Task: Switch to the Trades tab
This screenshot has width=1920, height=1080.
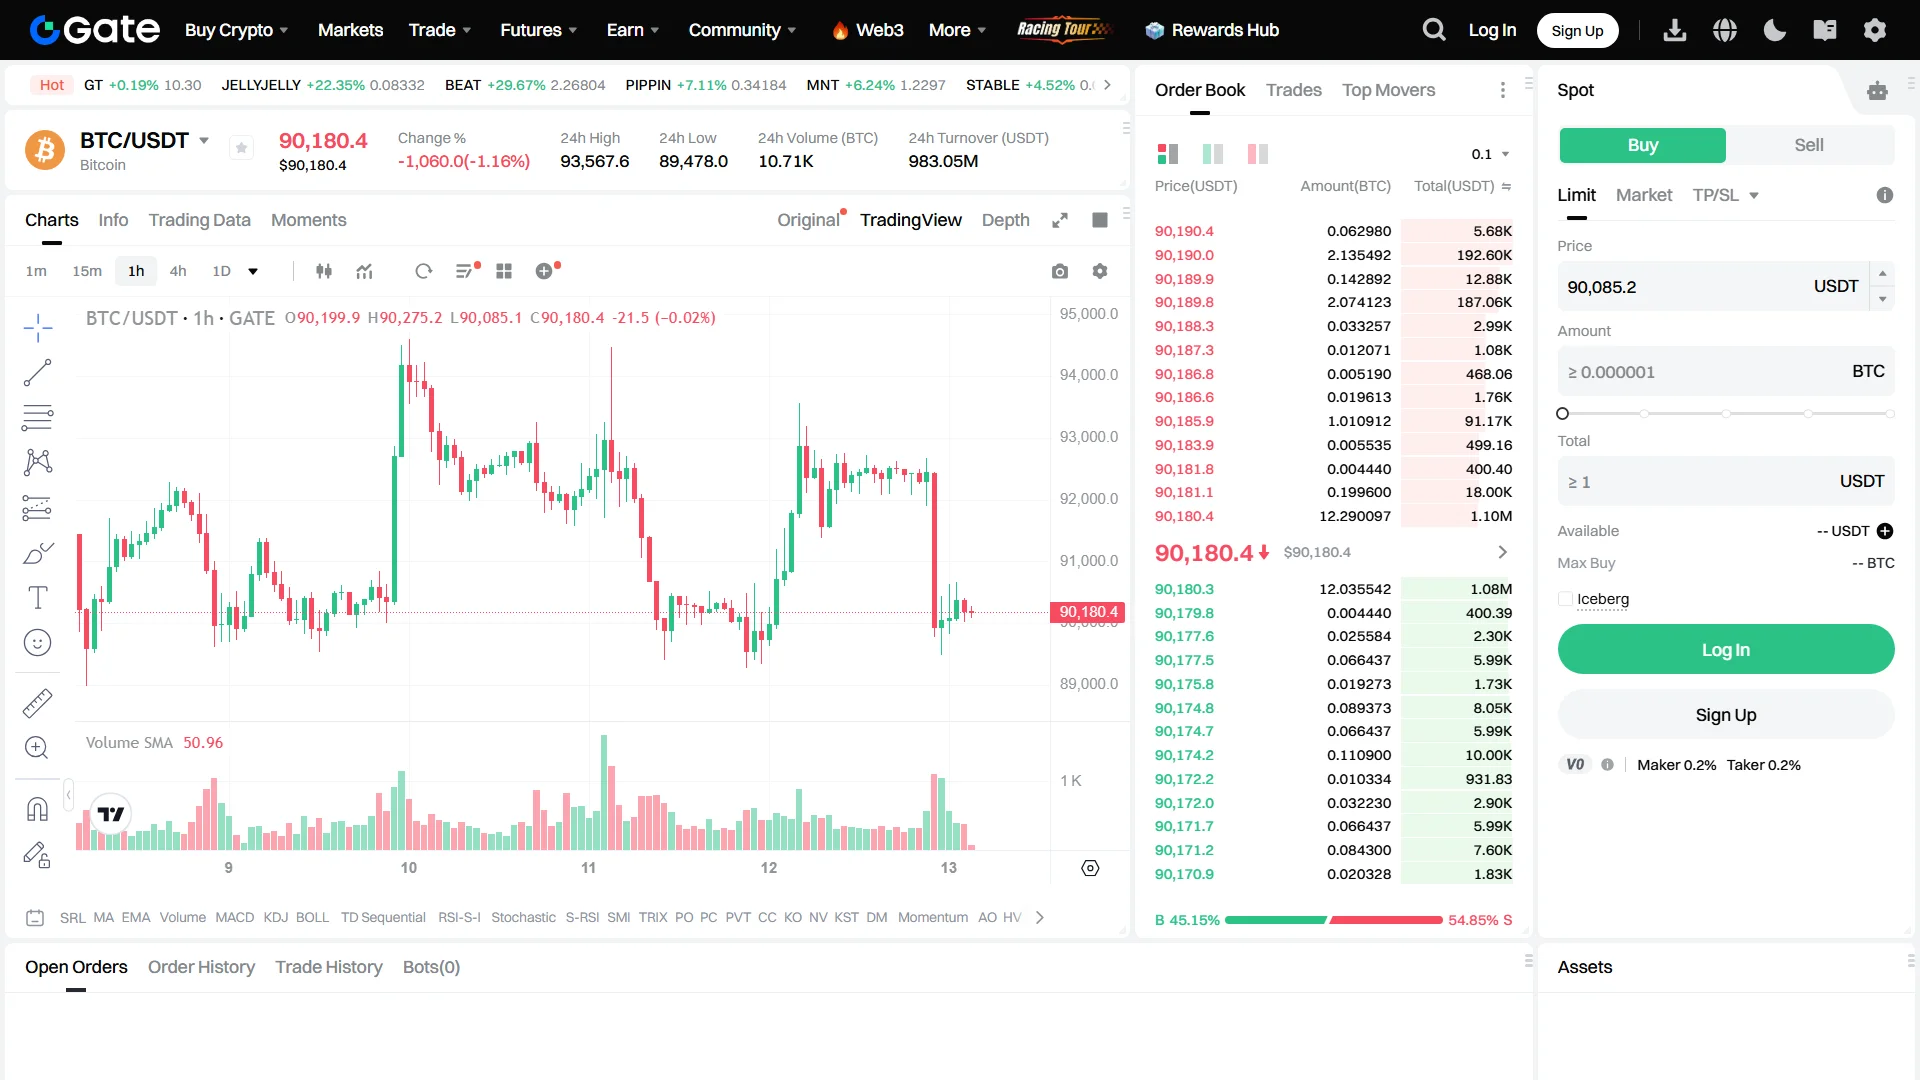Action: tap(1293, 90)
